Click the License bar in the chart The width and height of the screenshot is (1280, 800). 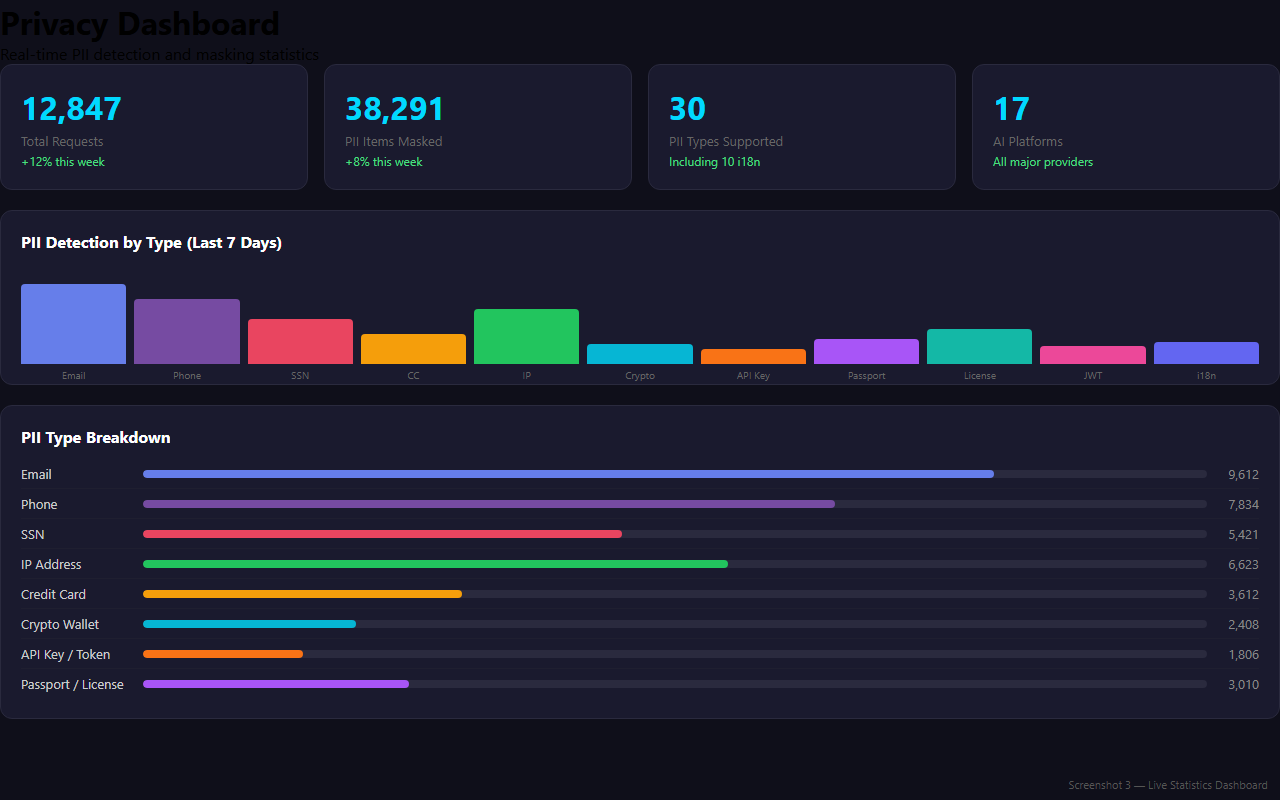pos(979,346)
